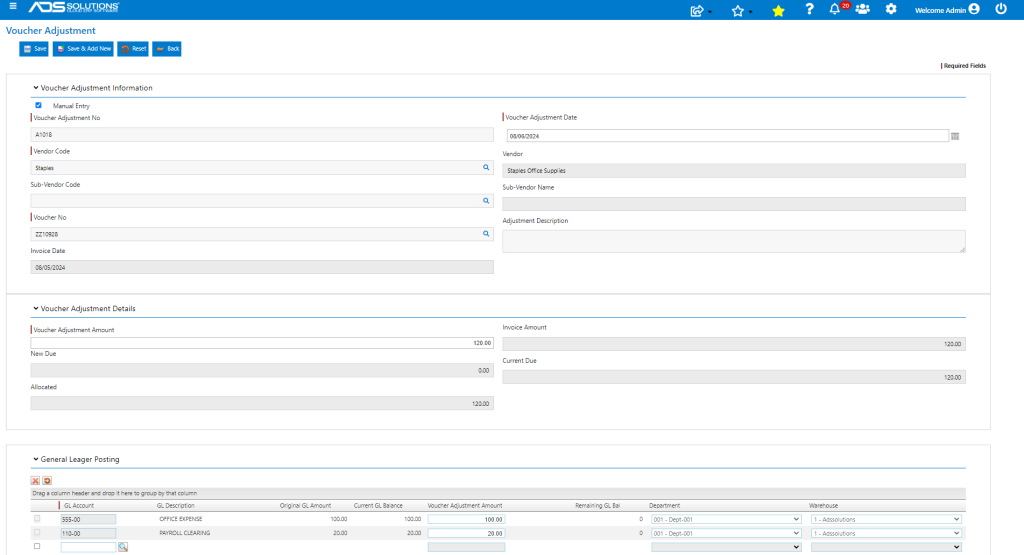Image resolution: width=1024 pixels, height=555 pixels.
Task: Tick the checkbox for GL row 555-00
Action: coord(37,519)
